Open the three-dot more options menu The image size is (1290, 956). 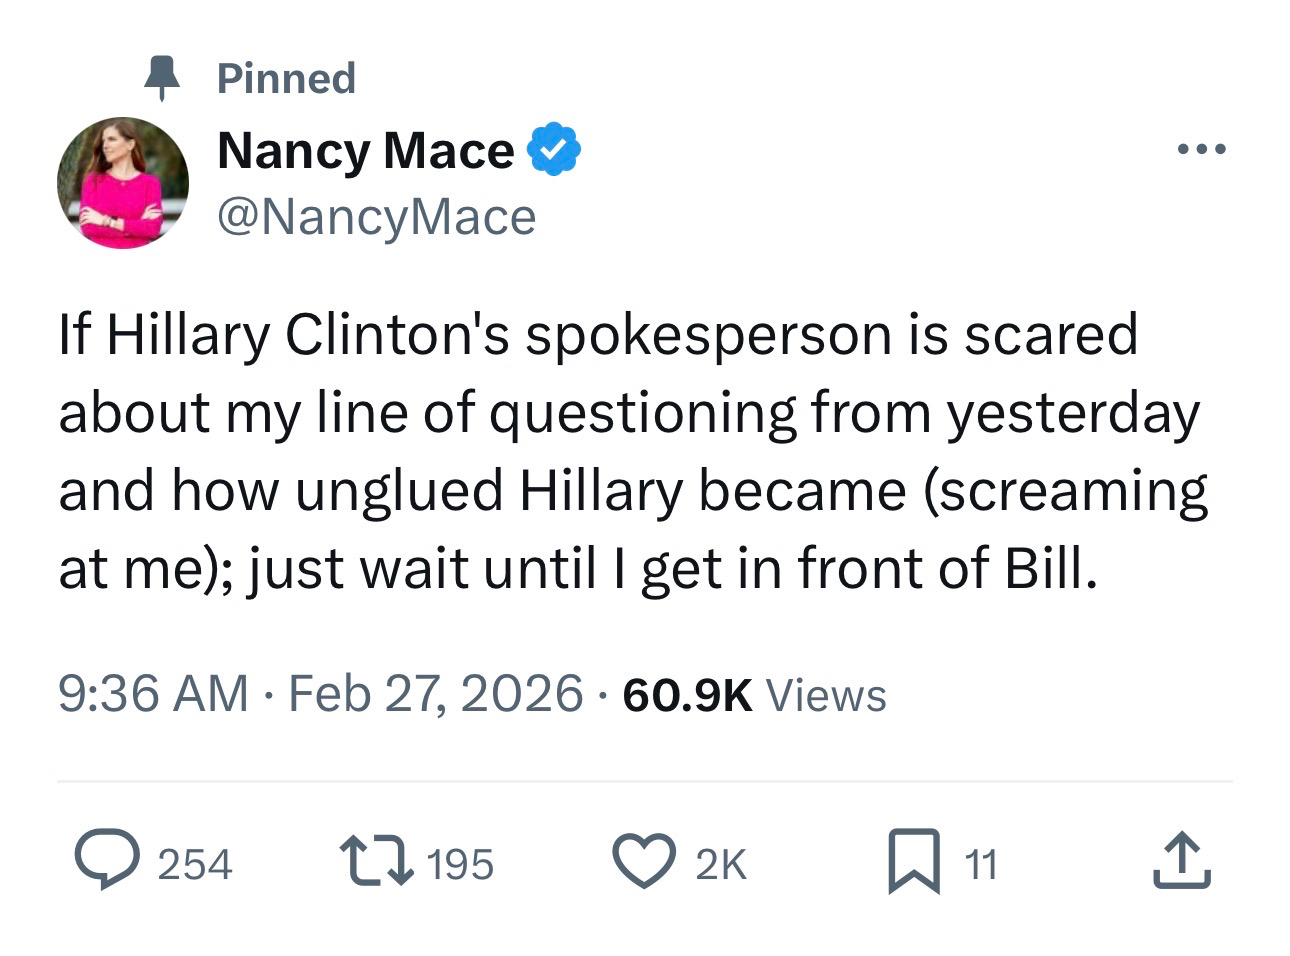[1201, 150]
